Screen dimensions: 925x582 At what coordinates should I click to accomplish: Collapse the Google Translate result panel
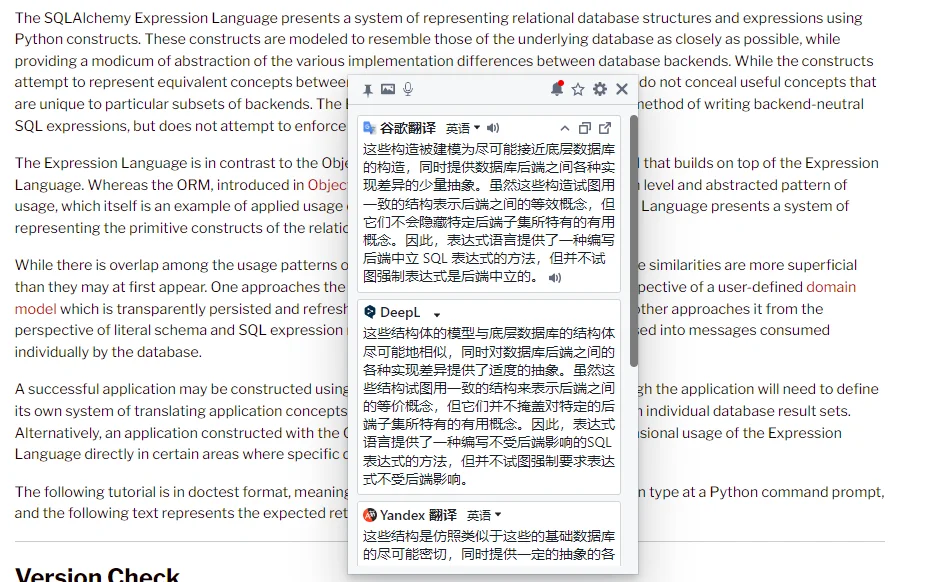(x=565, y=128)
